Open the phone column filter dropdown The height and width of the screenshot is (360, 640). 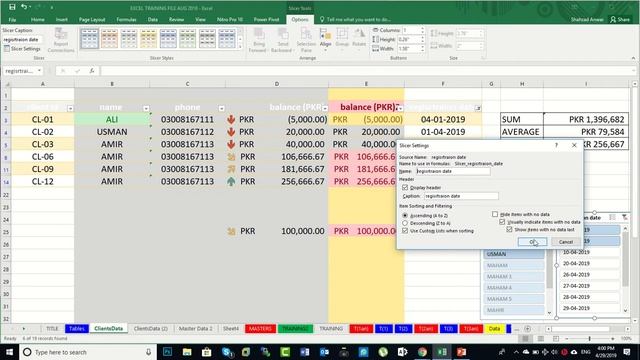(221, 108)
